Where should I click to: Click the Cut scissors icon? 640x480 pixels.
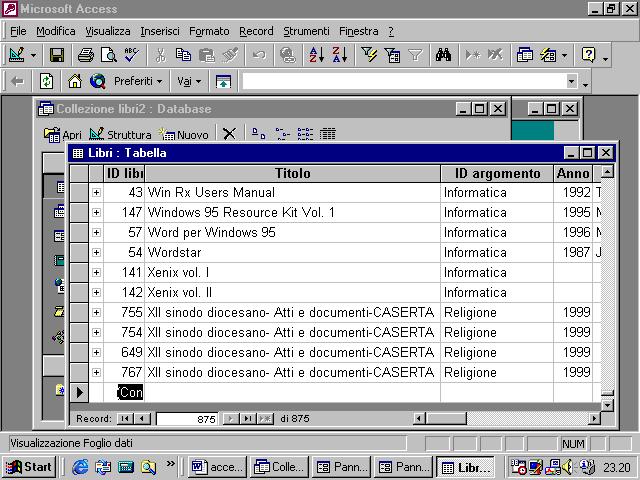pyautogui.click(x=160, y=55)
